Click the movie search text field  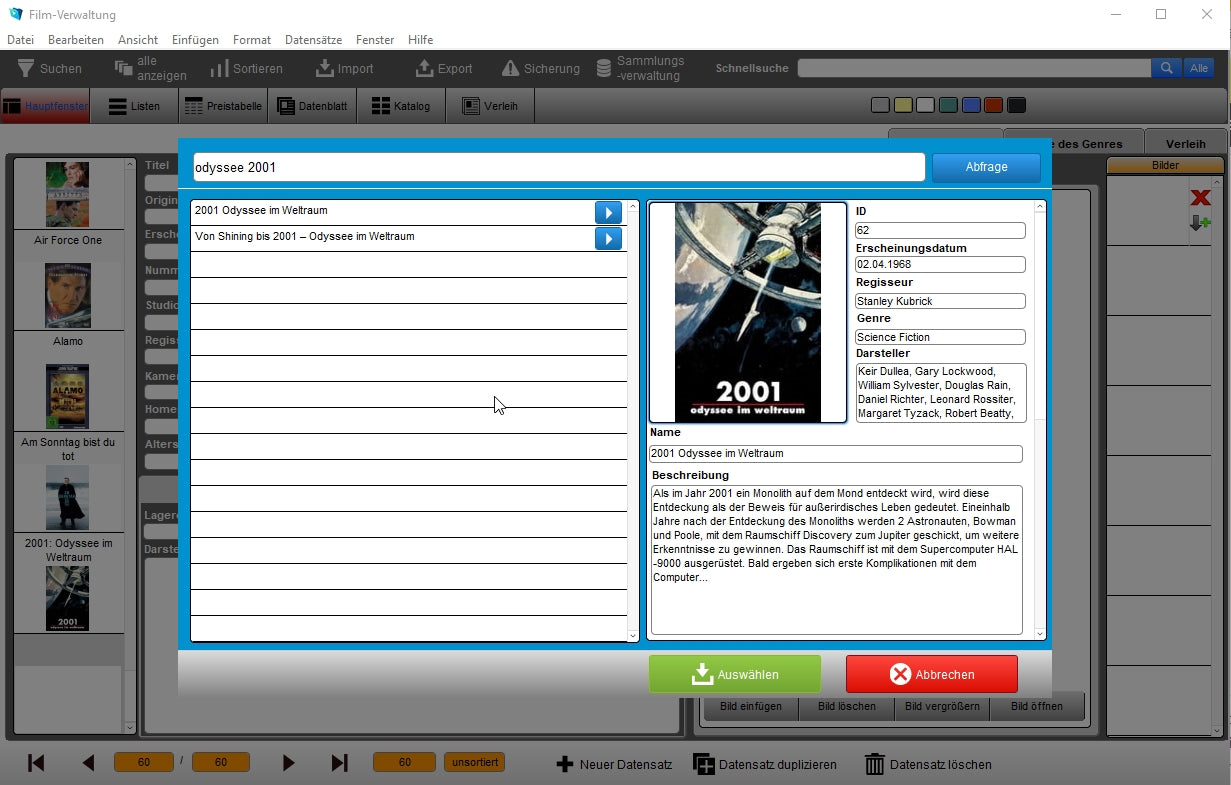(558, 167)
